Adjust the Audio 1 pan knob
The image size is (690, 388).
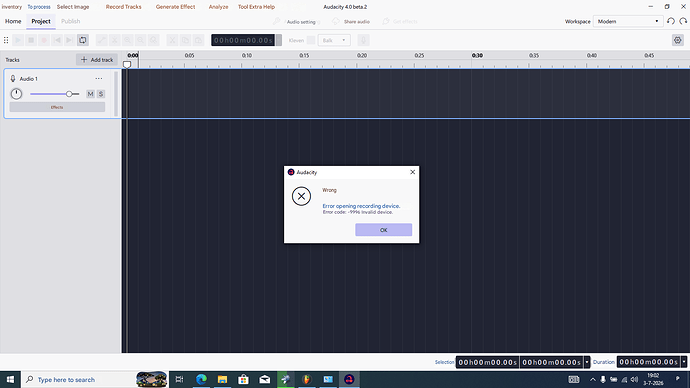pos(16,94)
